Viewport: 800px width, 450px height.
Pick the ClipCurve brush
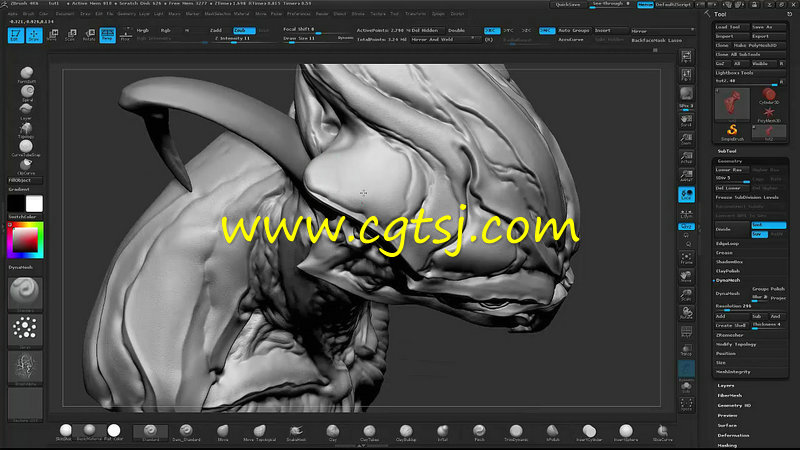[26, 167]
